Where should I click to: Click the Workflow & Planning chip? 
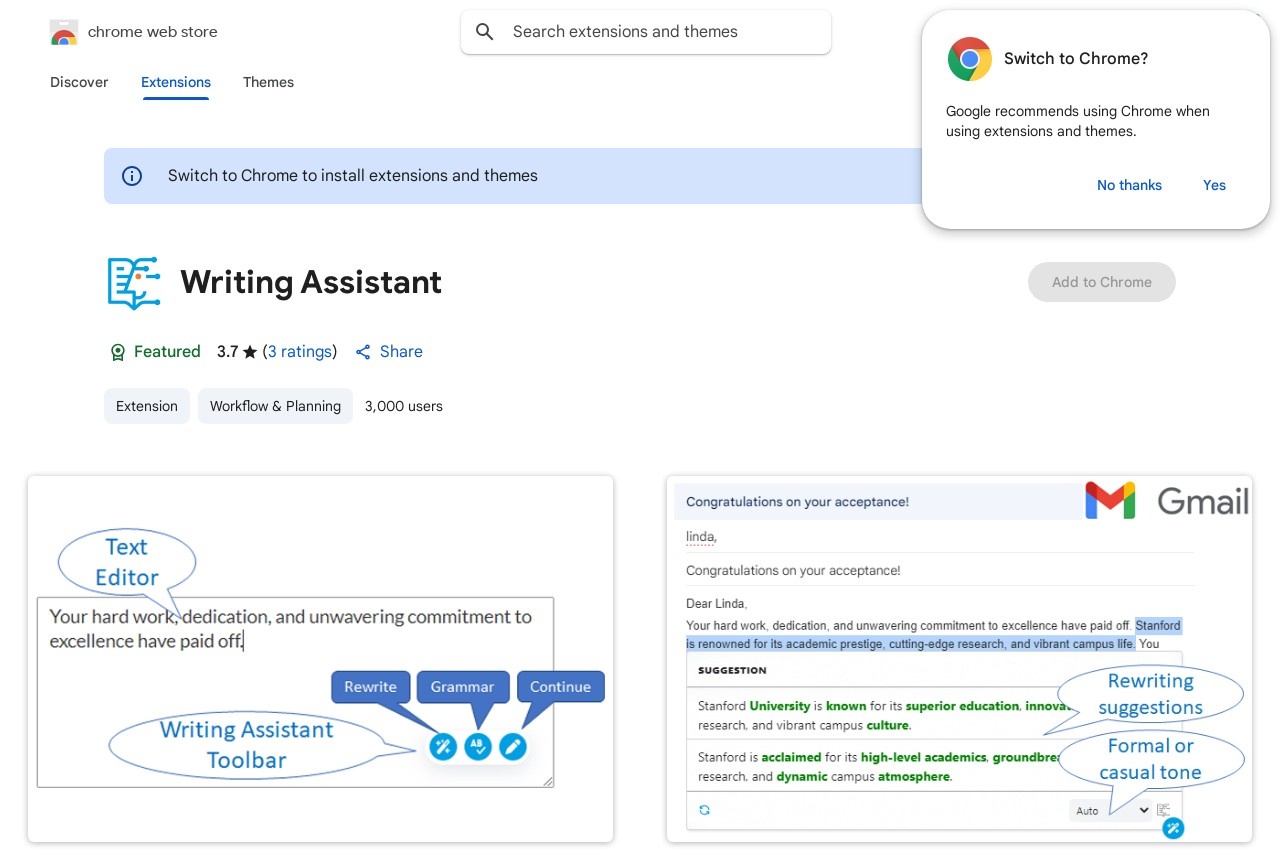275,406
